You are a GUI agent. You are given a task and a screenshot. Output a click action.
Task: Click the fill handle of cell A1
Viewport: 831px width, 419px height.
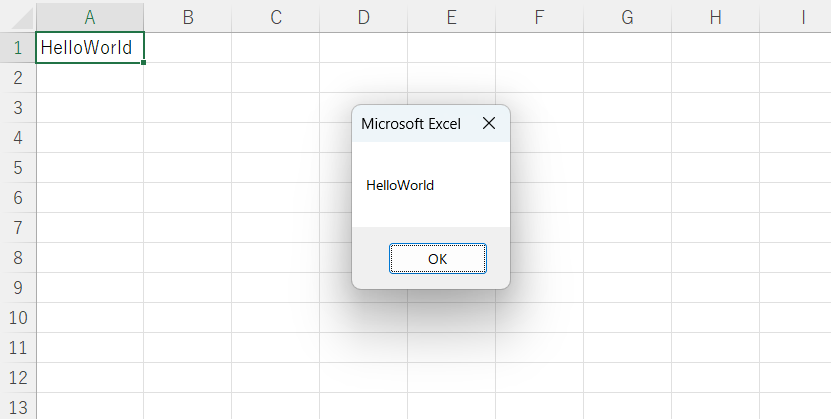pos(144,62)
